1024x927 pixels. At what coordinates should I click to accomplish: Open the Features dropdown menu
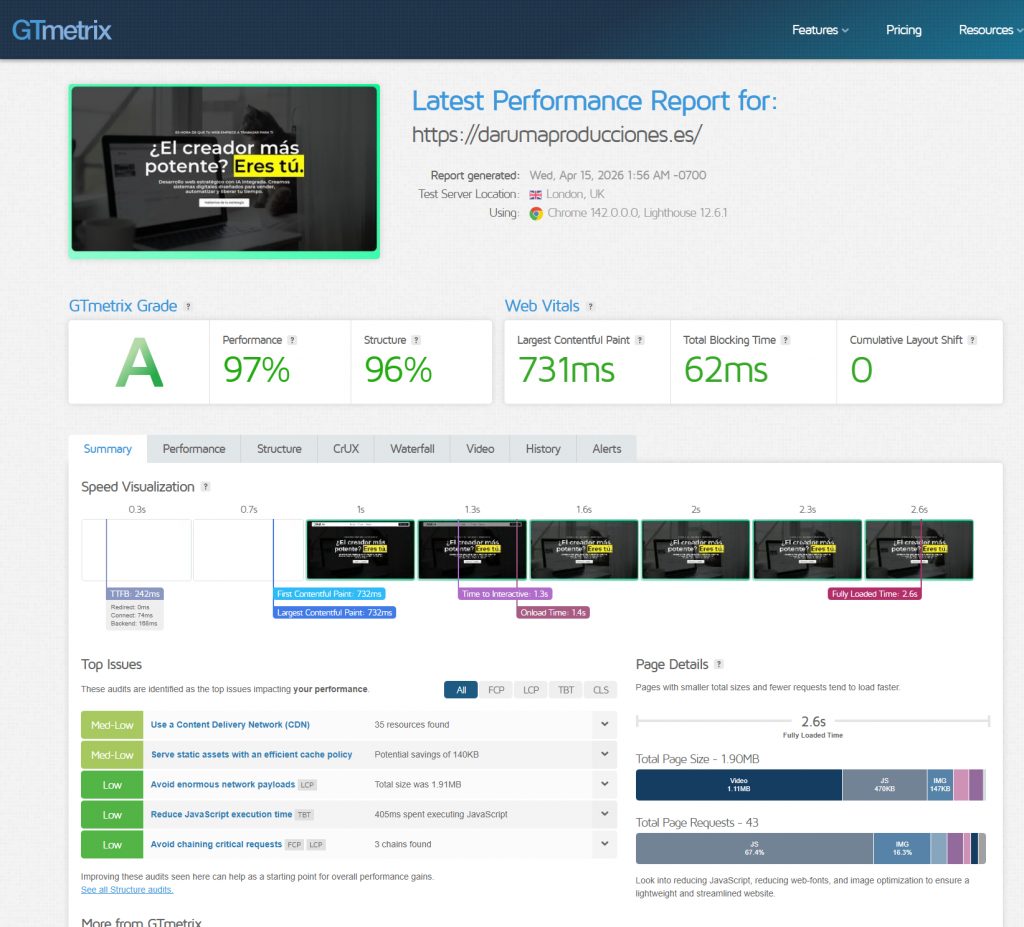click(820, 30)
